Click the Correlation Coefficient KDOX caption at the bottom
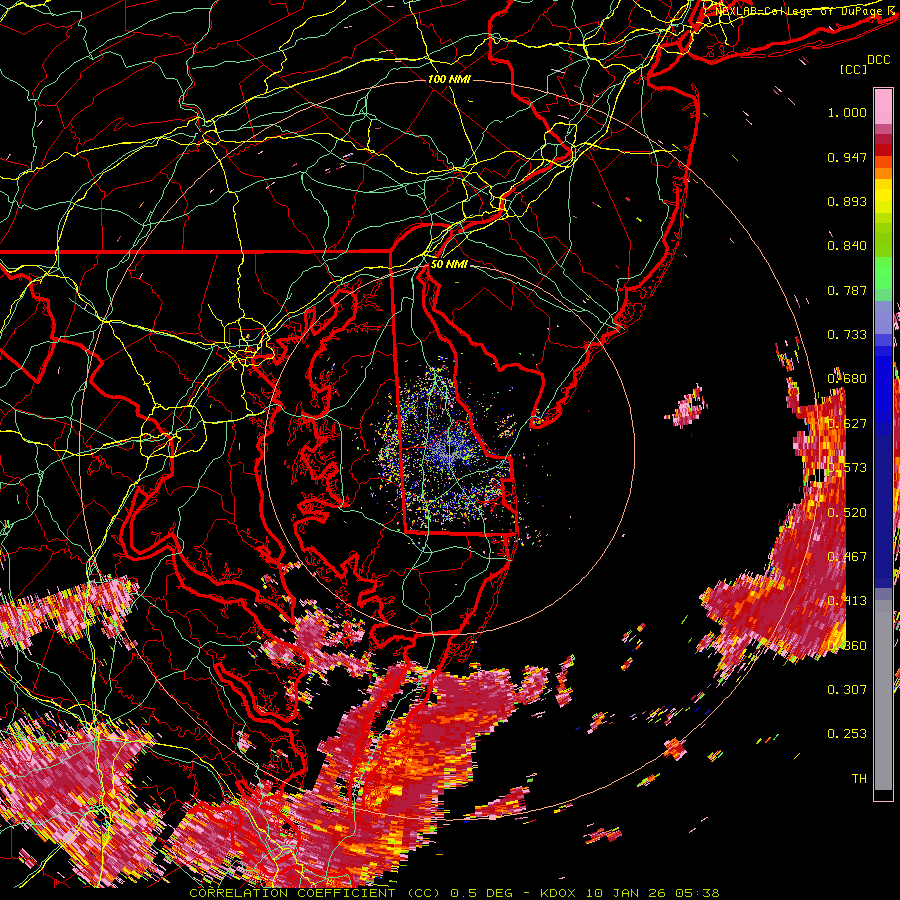 coord(454,893)
